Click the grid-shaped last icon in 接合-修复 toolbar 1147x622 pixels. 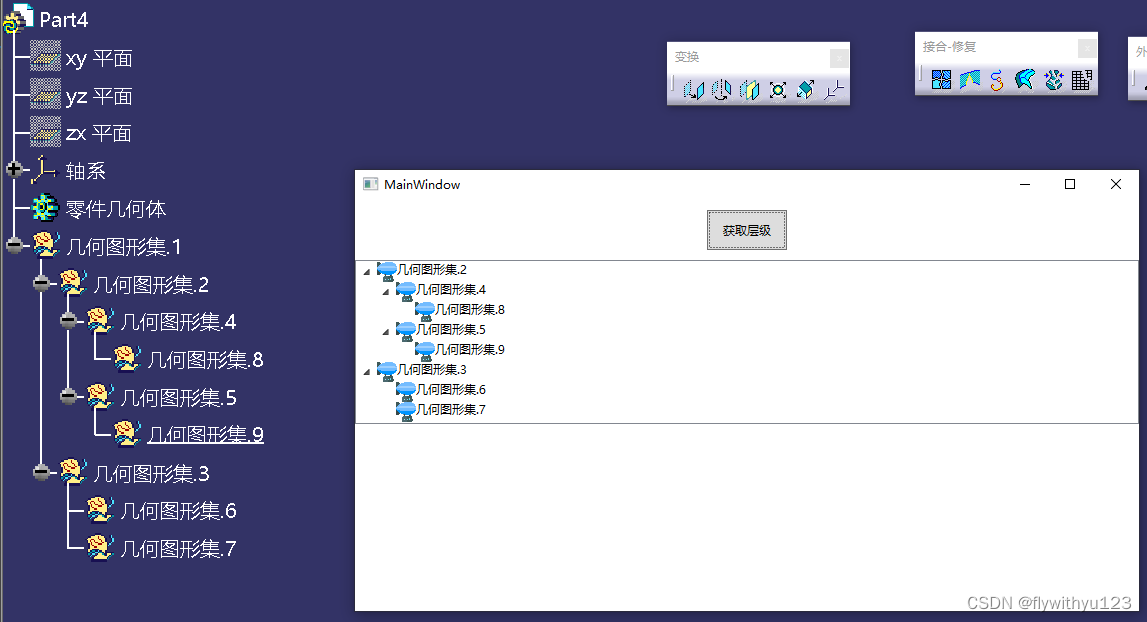point(1081,80)
